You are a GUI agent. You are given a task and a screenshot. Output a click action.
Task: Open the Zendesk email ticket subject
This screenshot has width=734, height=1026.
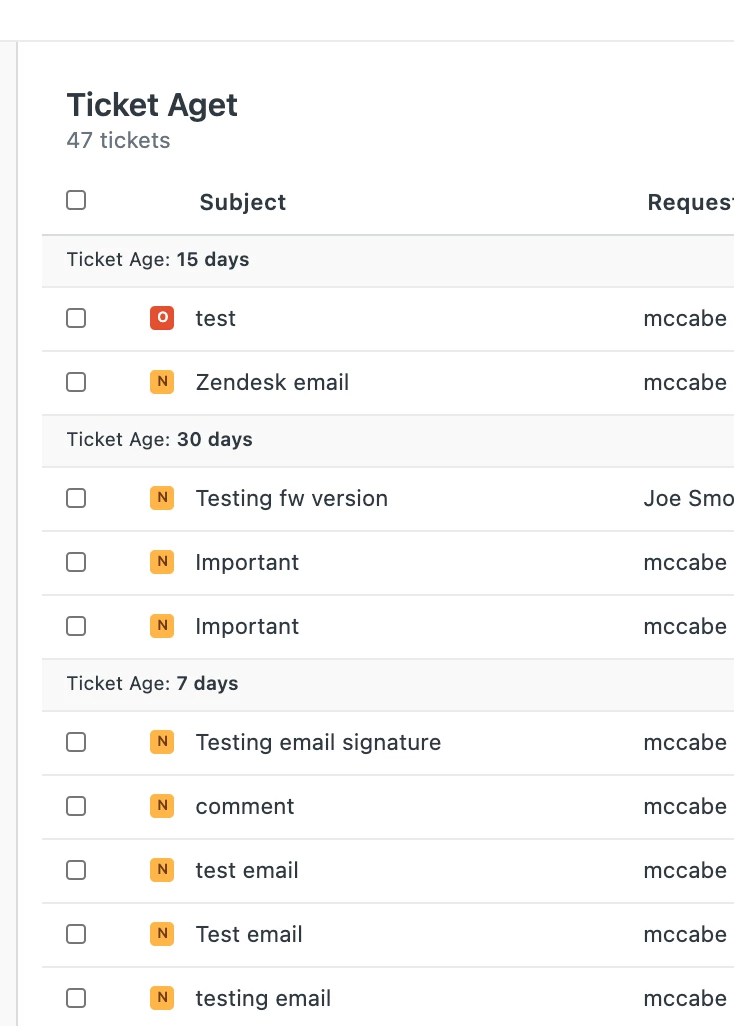coord(272,382)
